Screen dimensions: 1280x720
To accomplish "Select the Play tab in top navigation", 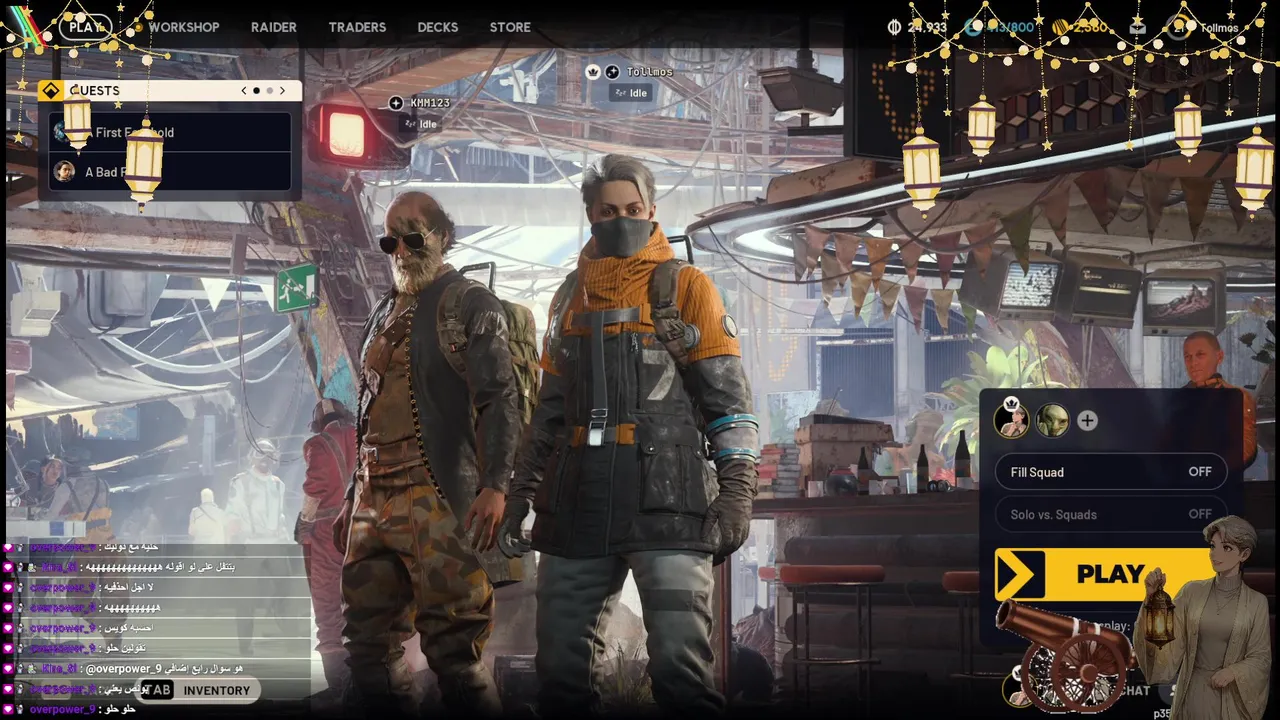I will pos(86,27).
